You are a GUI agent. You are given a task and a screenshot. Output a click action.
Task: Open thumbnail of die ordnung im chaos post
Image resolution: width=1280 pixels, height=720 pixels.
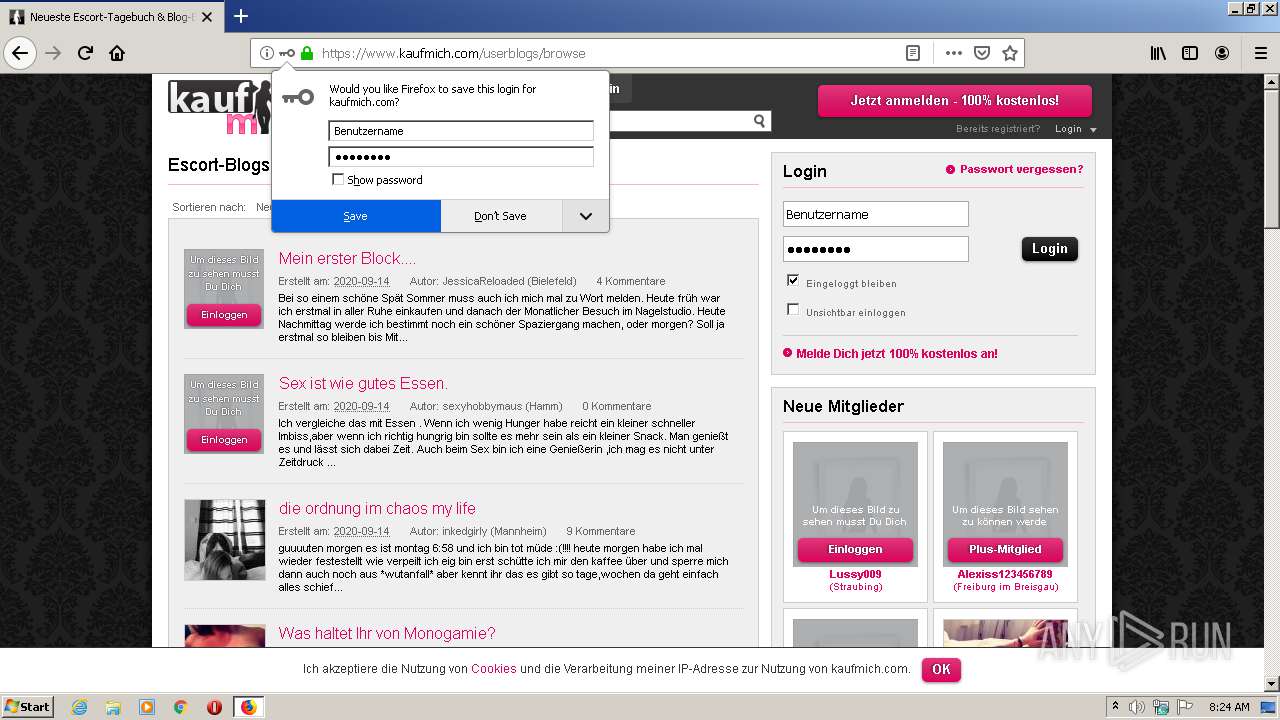pos(225,540)
